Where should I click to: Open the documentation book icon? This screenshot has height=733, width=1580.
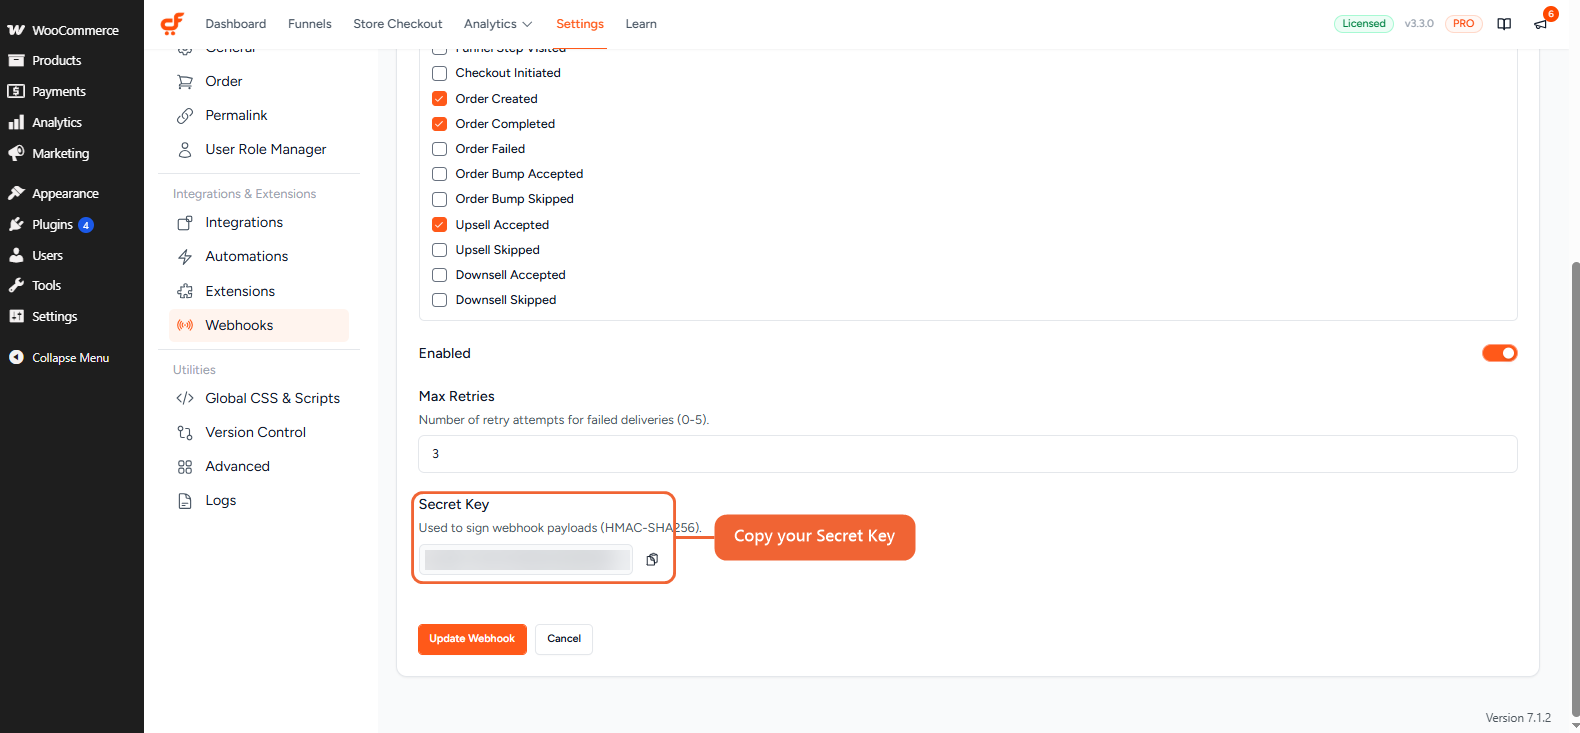click(1504, 24)
